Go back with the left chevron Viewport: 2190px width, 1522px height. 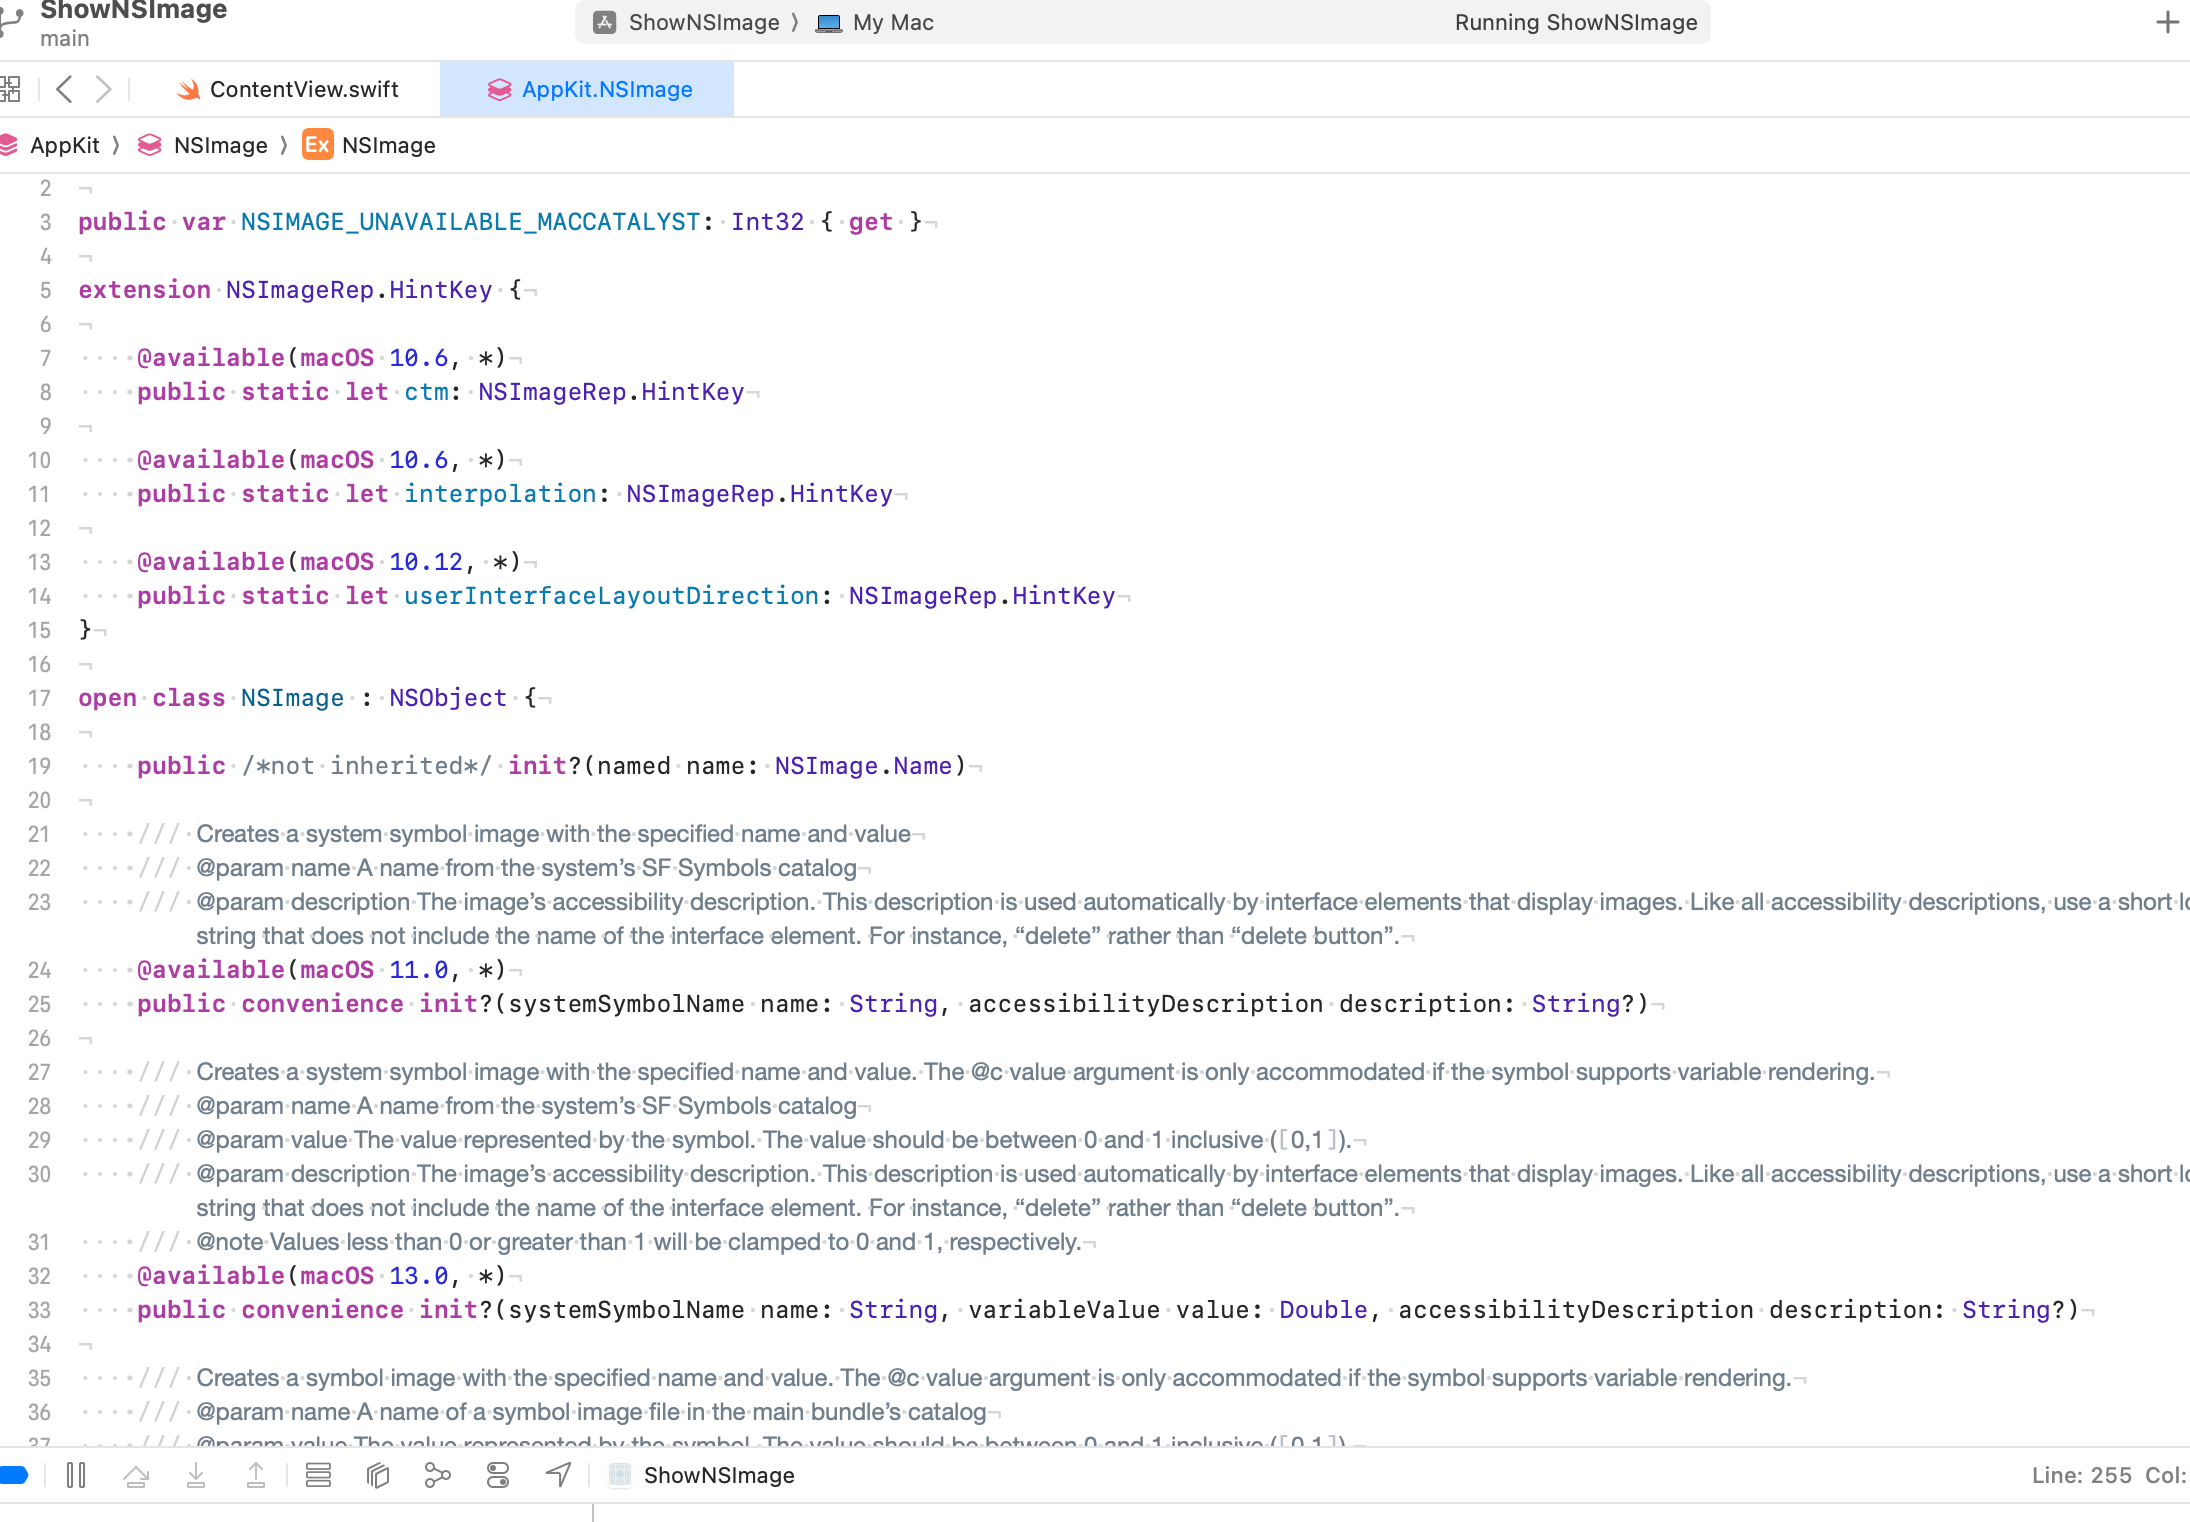pos(65,89)
